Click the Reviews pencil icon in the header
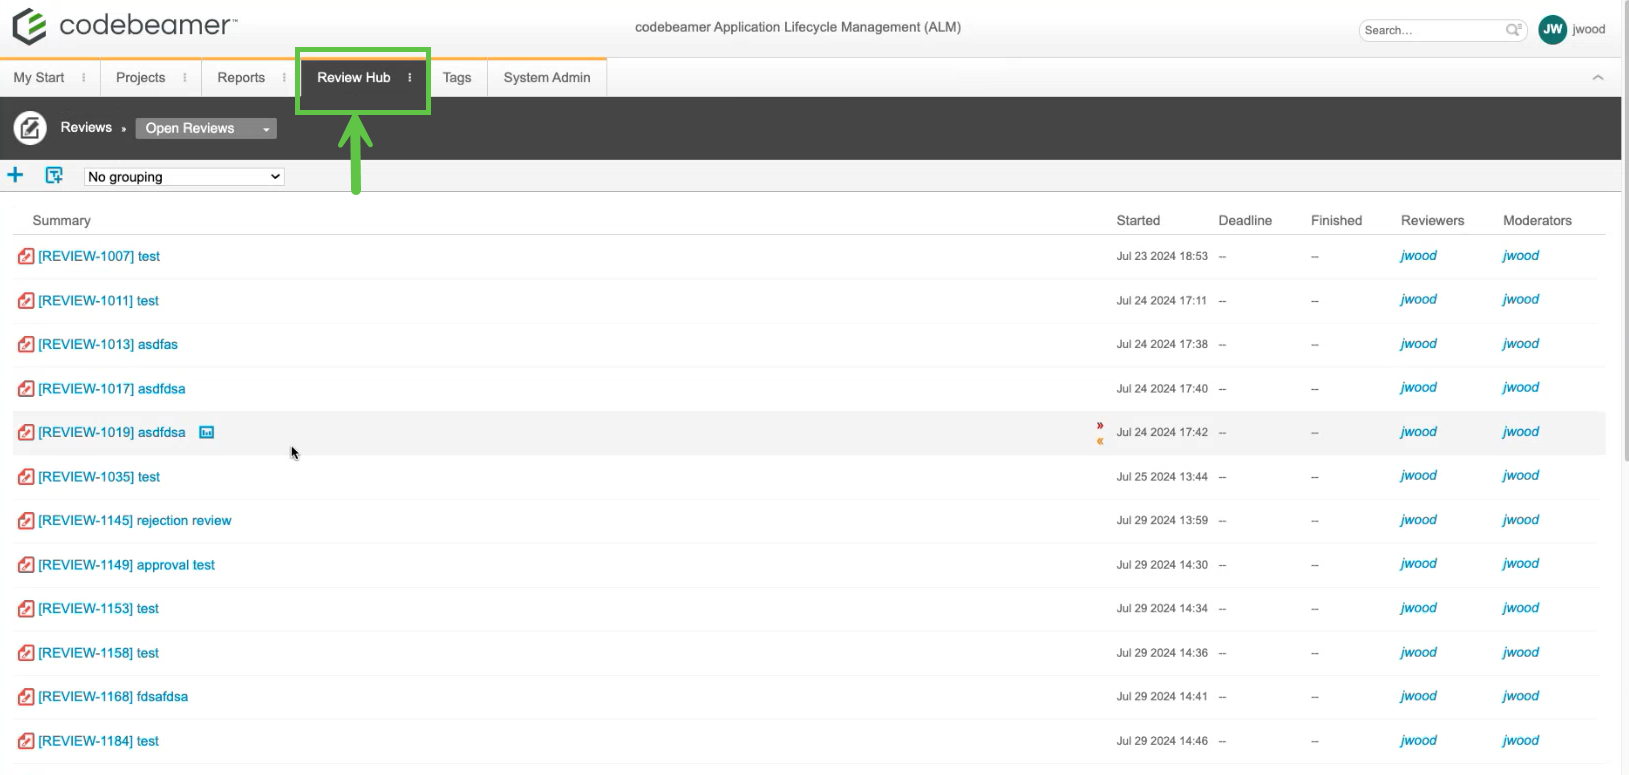The width and height of the screenshot is (1629, 775). tap(30, 128)
